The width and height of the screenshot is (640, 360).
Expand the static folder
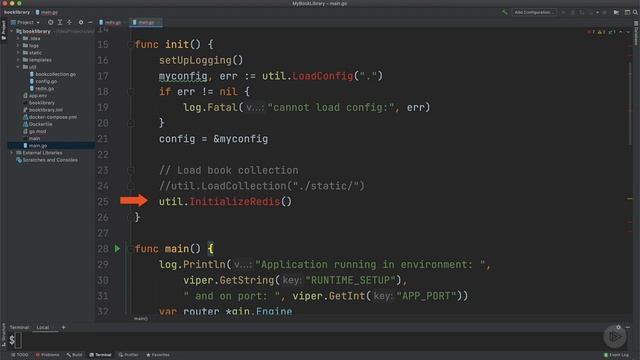(18, 53)
